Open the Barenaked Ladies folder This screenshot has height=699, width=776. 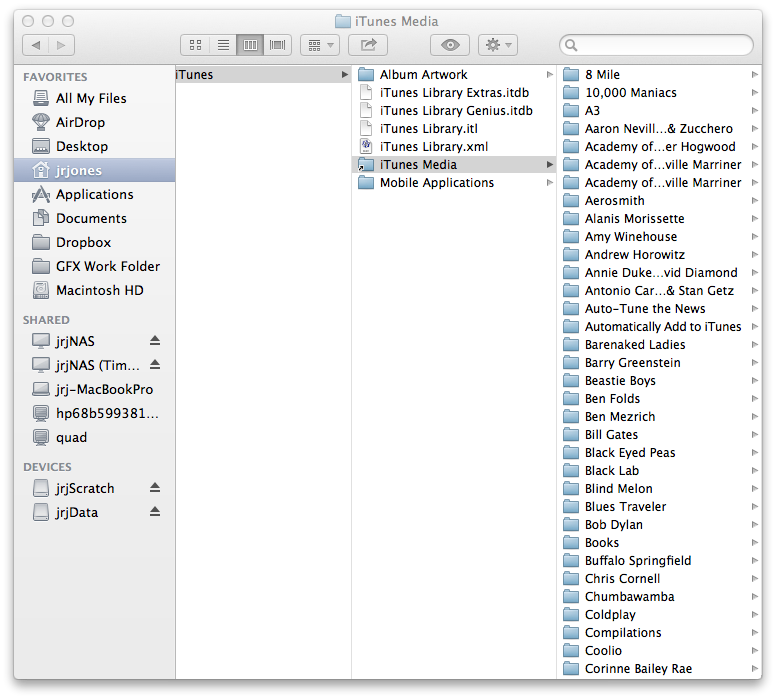click(660, 345)
